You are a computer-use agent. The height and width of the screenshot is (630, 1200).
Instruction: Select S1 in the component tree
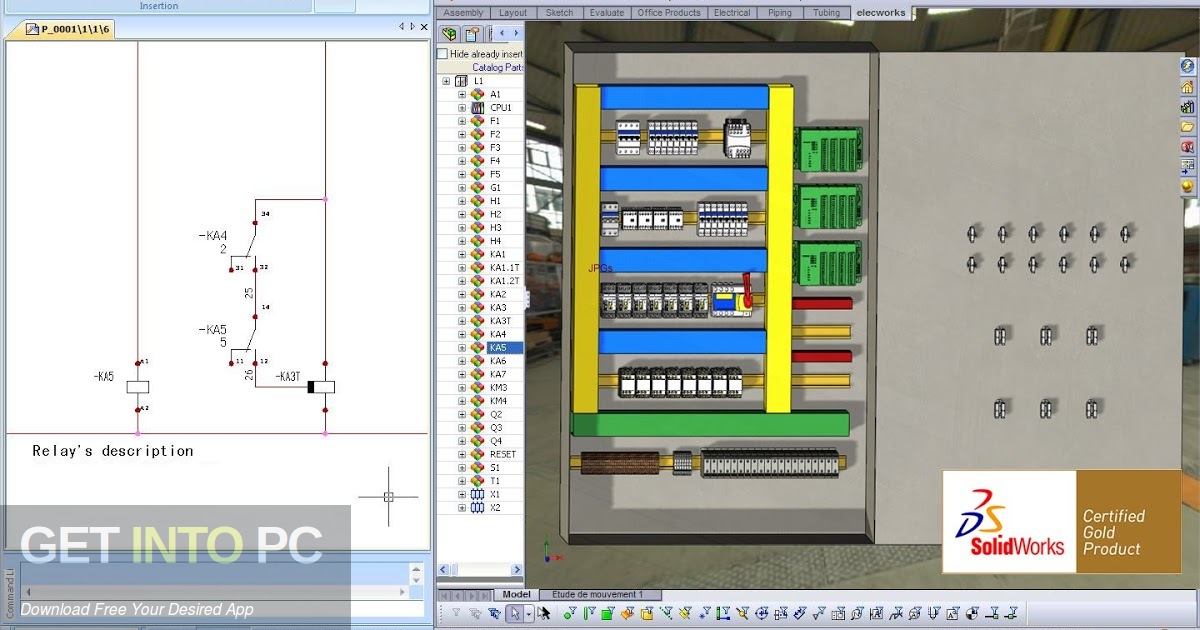495,467
